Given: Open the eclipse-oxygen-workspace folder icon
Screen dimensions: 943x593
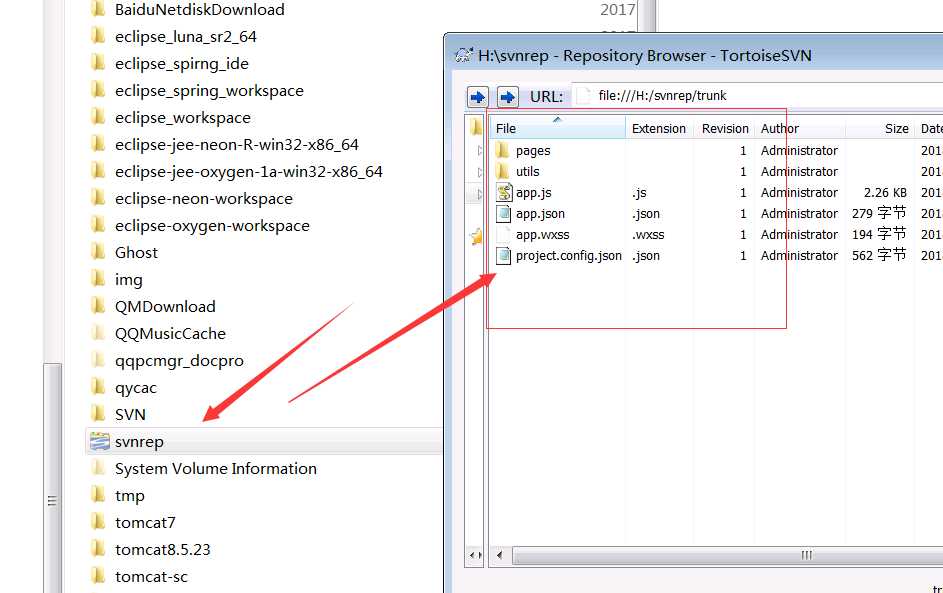Looking at the screenshot, I should 99,225.
